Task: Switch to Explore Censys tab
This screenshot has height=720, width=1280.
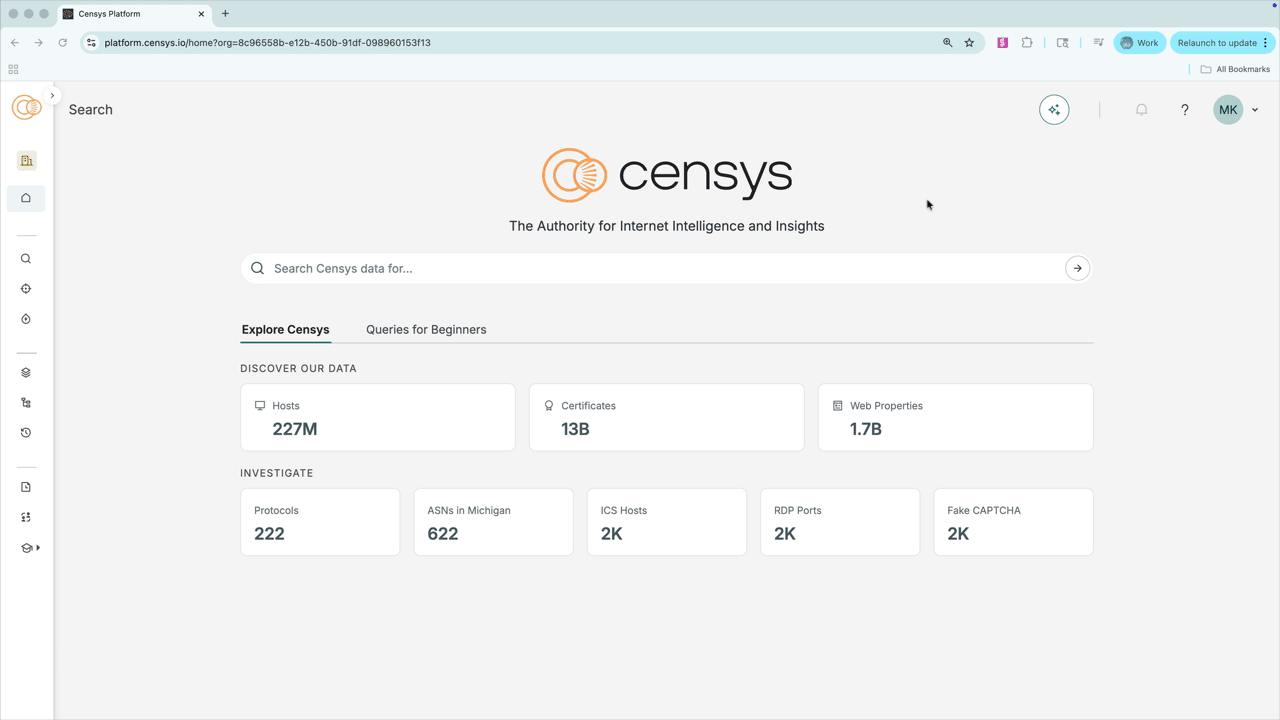Action: tap(285, 329)
